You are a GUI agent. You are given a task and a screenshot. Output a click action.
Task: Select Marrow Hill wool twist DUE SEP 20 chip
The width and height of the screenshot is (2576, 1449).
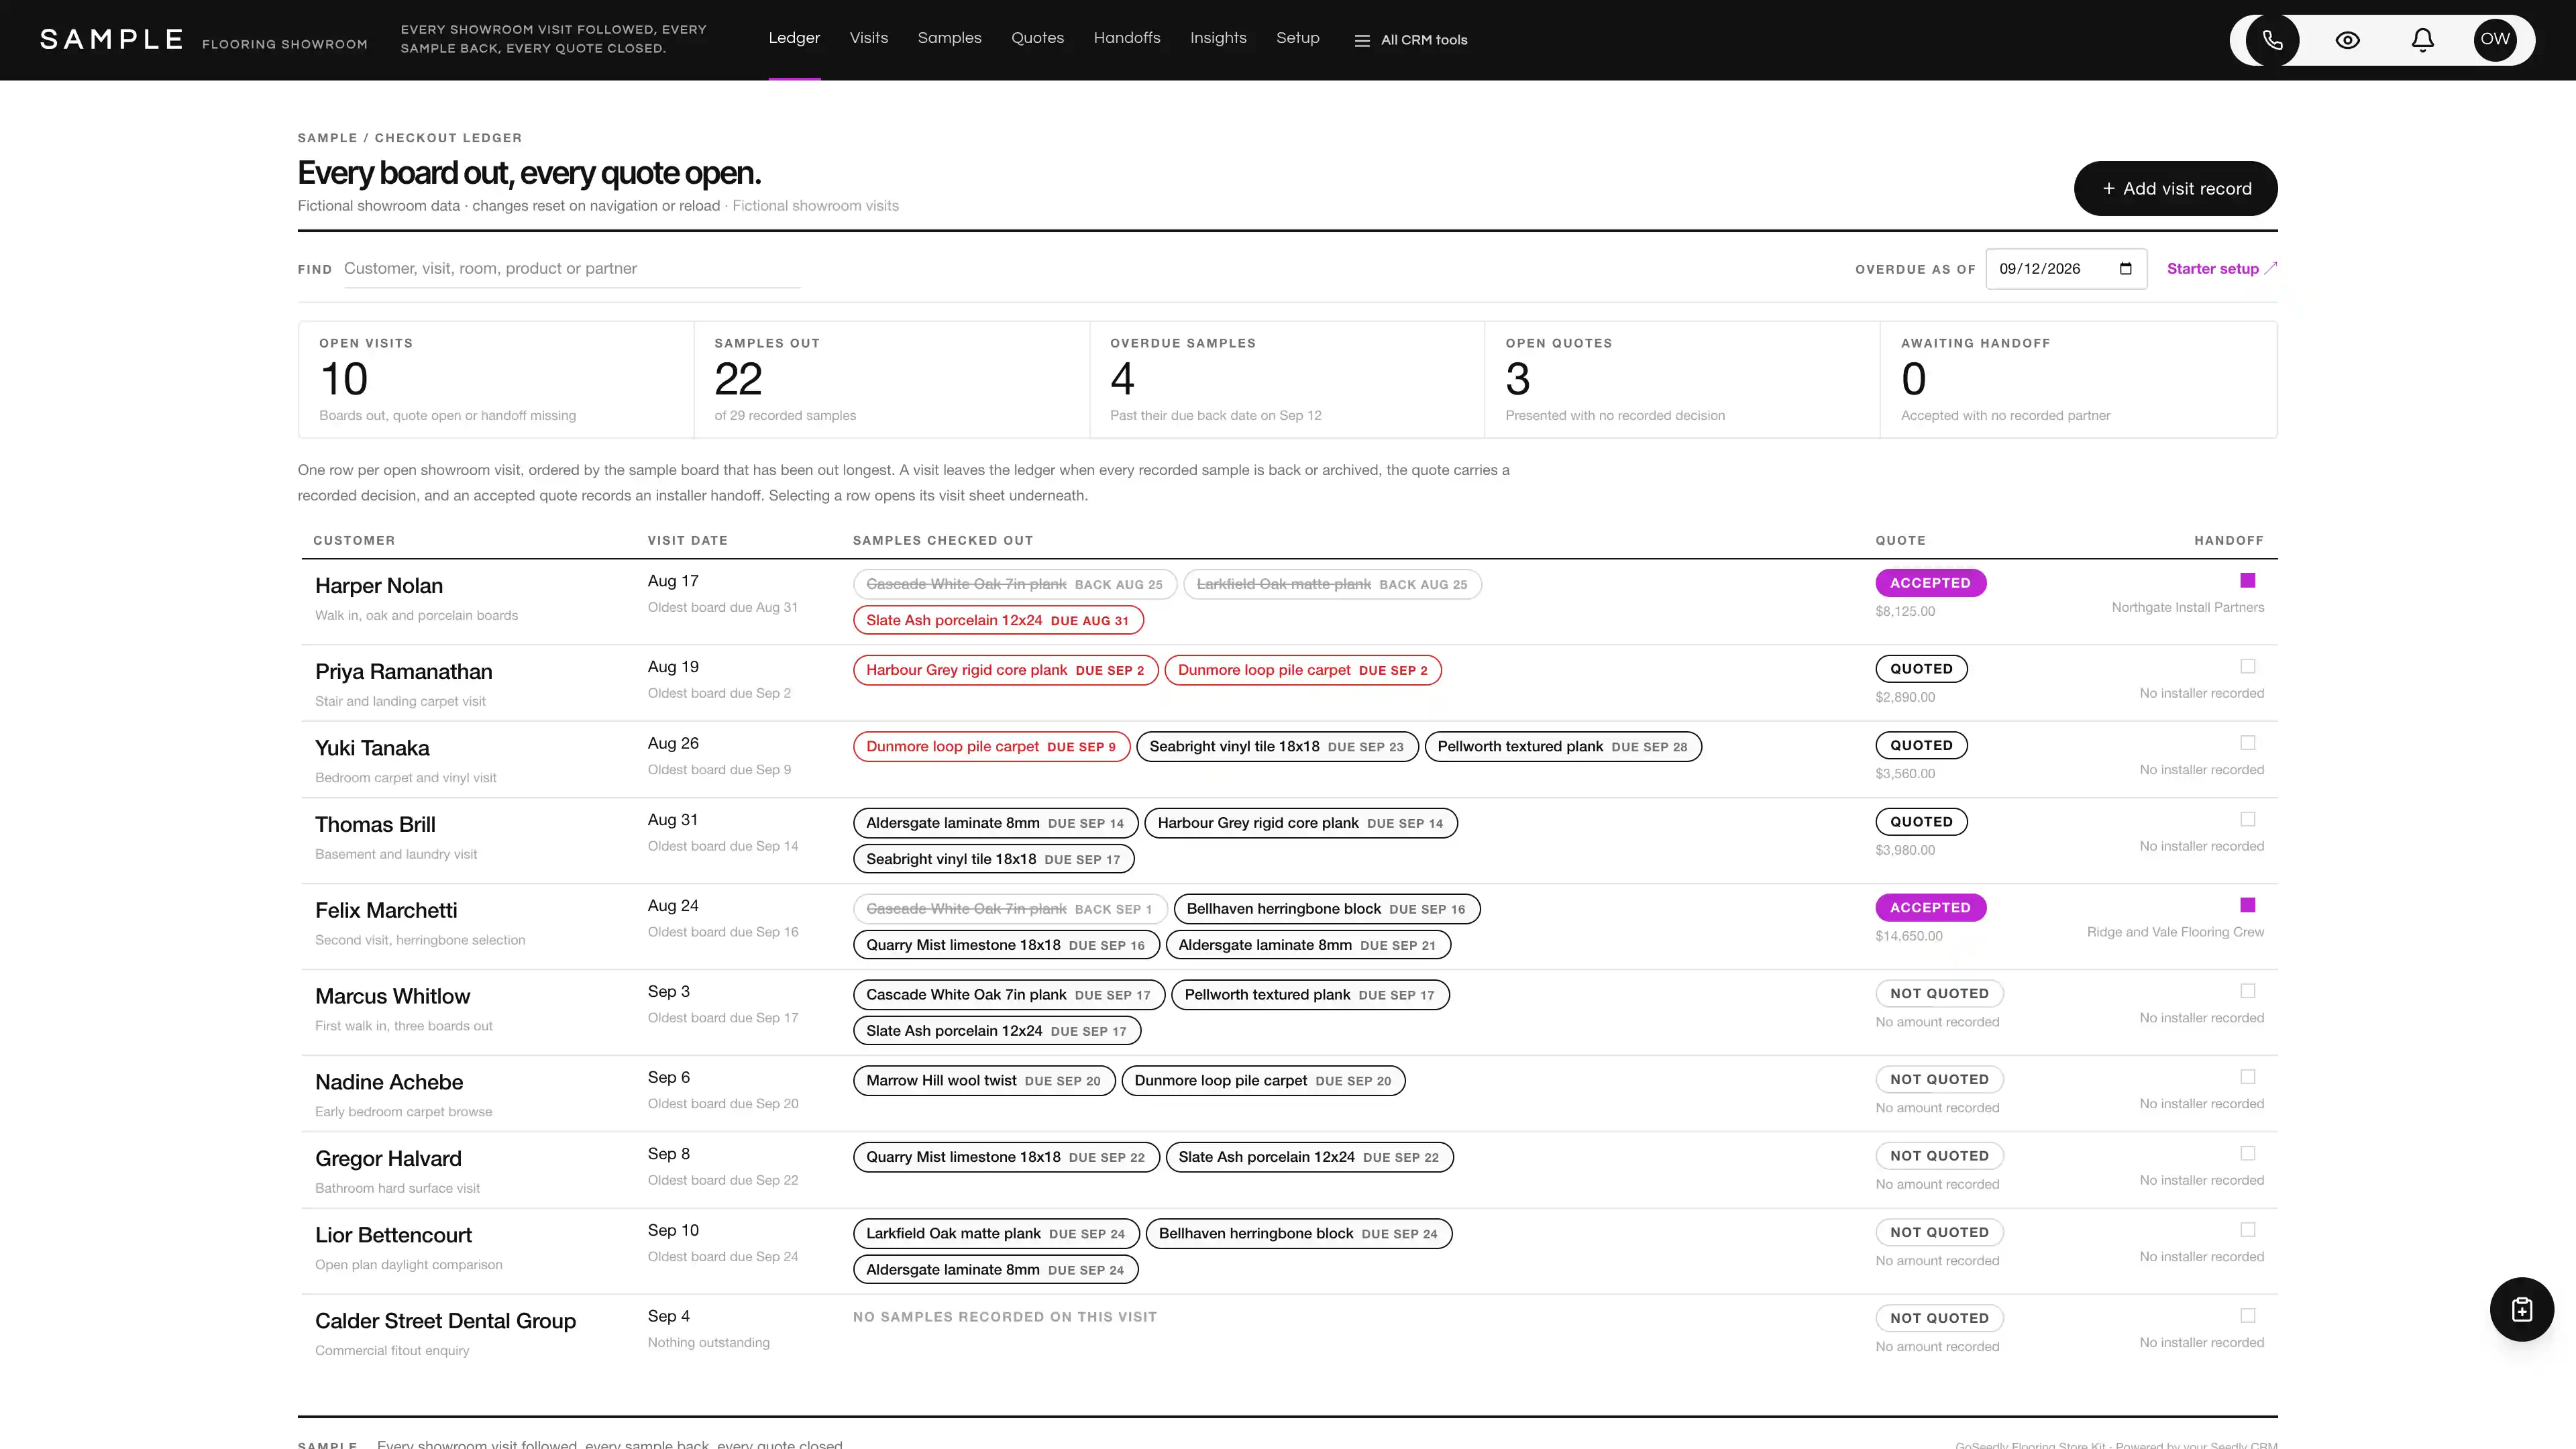point(983,1080)
